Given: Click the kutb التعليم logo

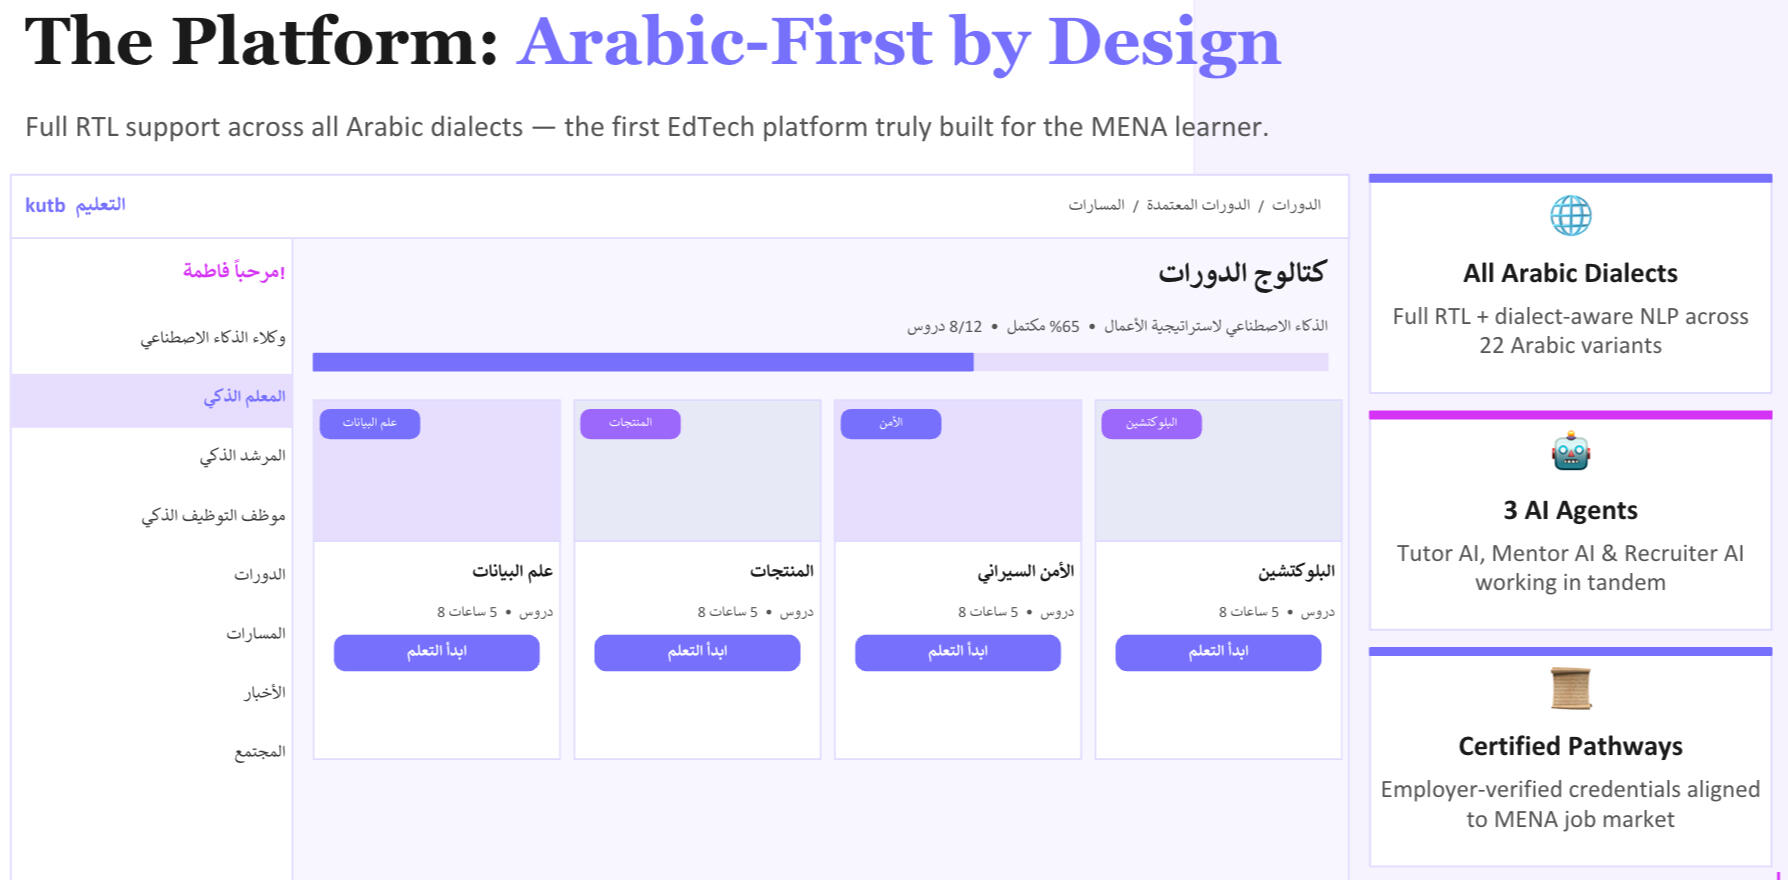Looking at the screenshot, I should click(x=75, y=205).
